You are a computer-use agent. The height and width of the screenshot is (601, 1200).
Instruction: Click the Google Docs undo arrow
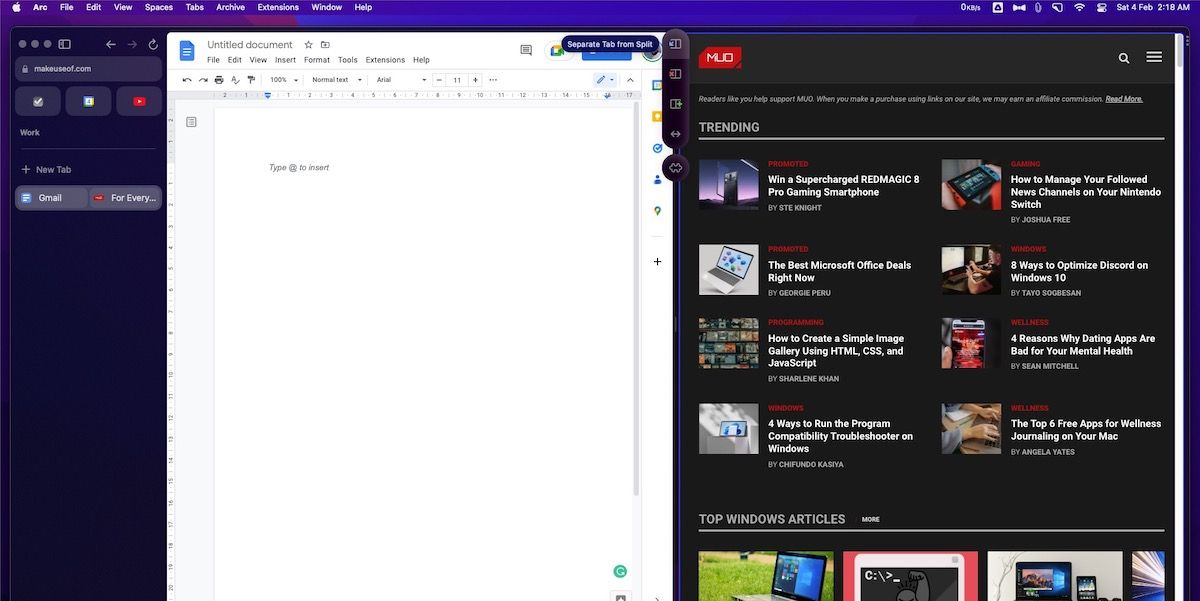click(187, 80)
